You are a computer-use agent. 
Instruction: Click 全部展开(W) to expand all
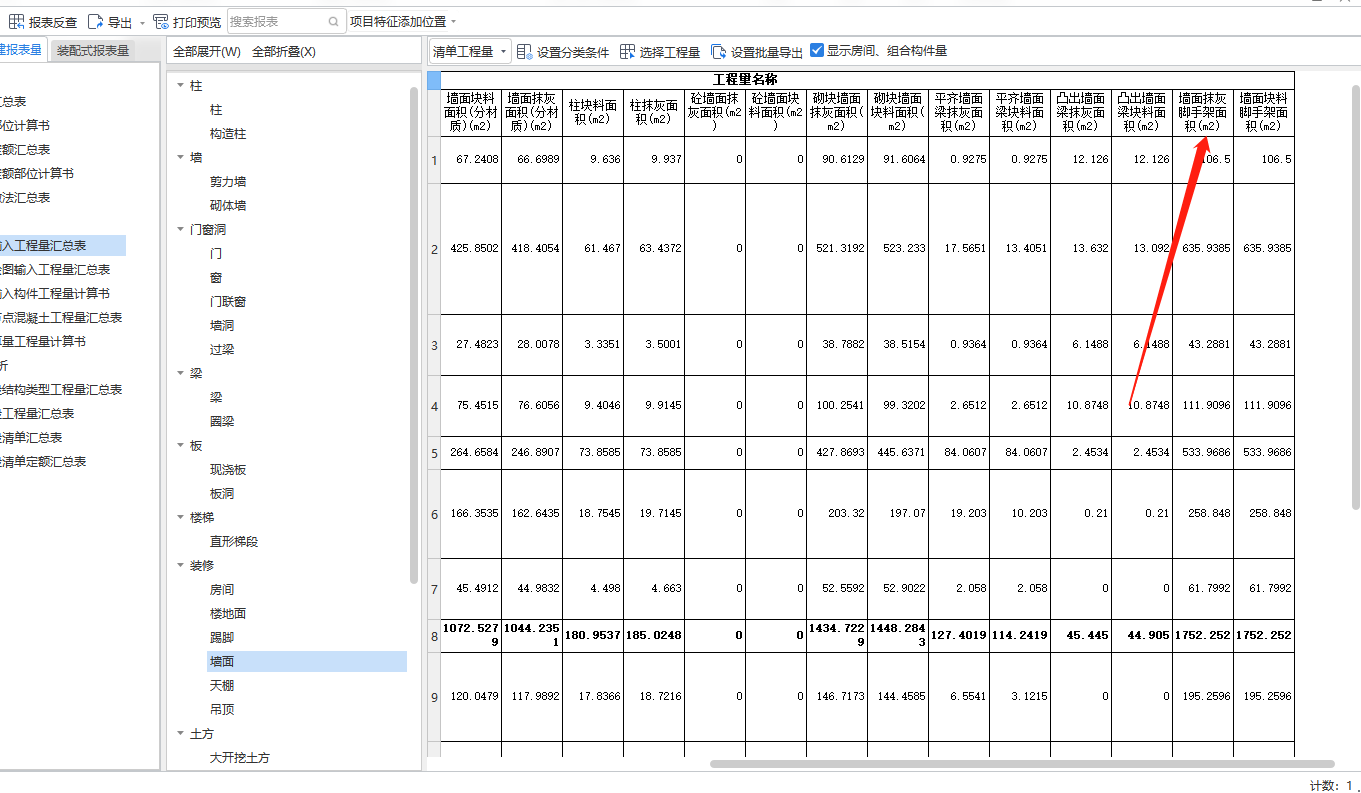(207, 51)
